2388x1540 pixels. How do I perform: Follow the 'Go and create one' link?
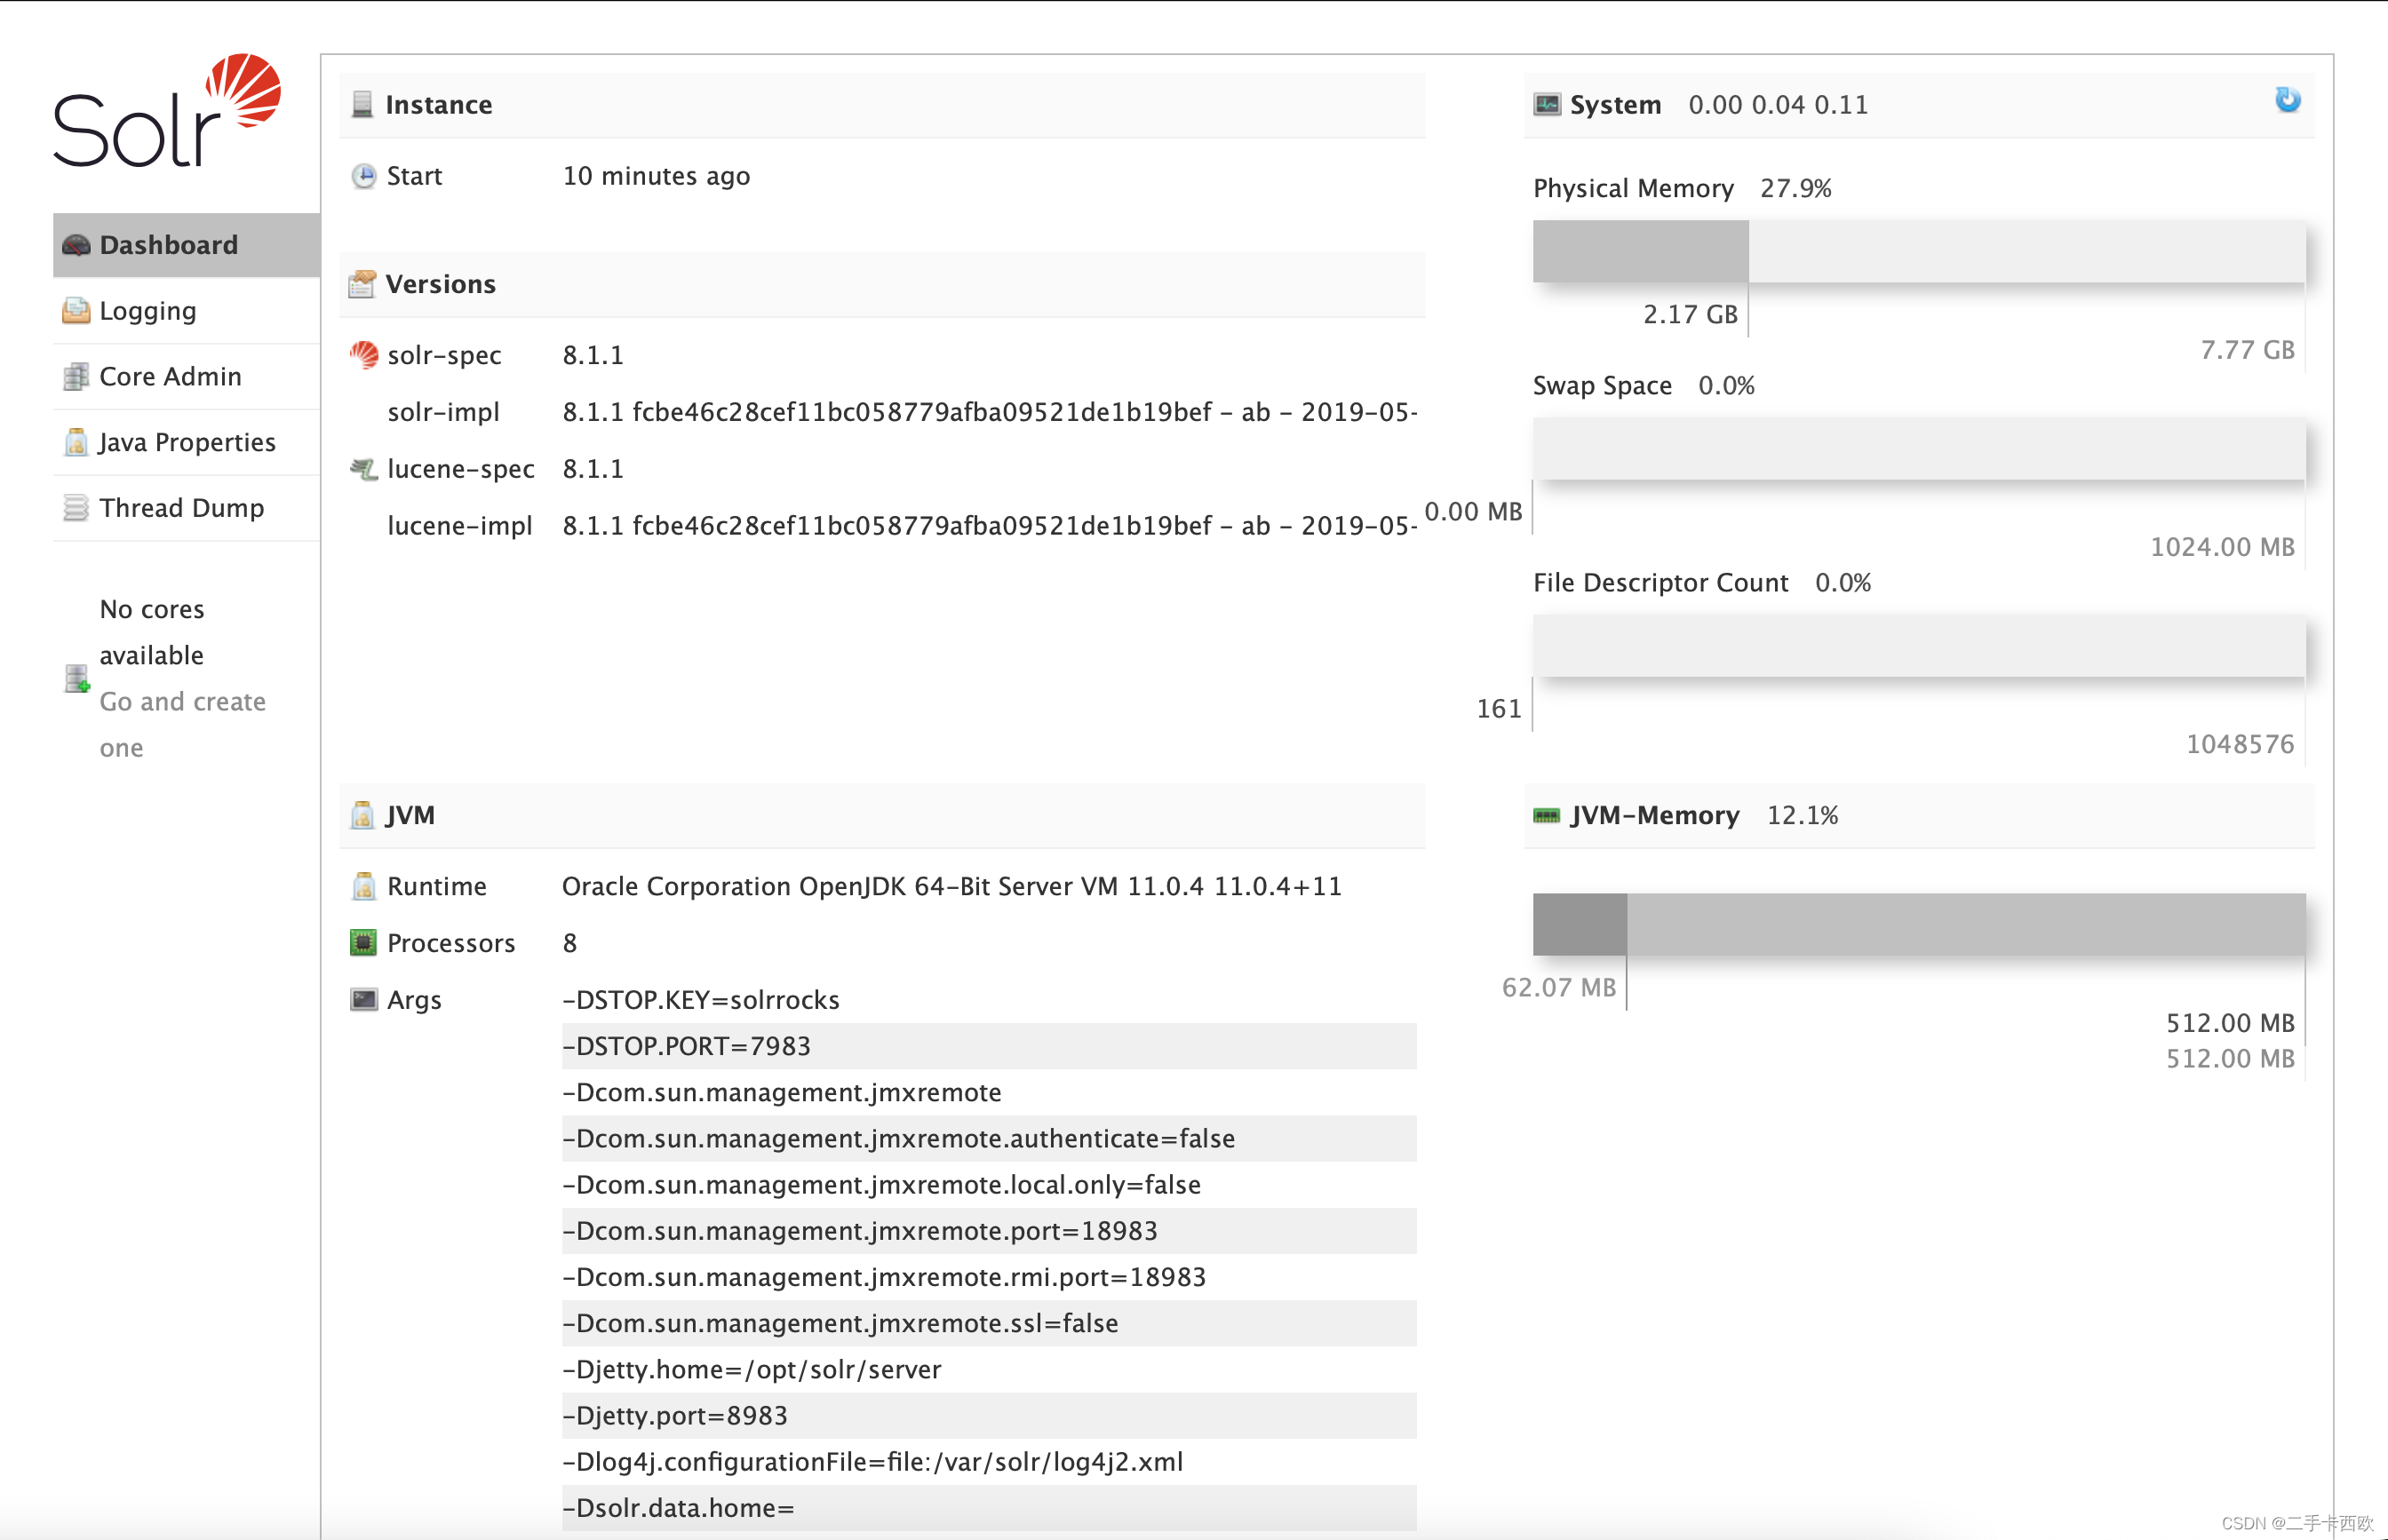(183, 725)
